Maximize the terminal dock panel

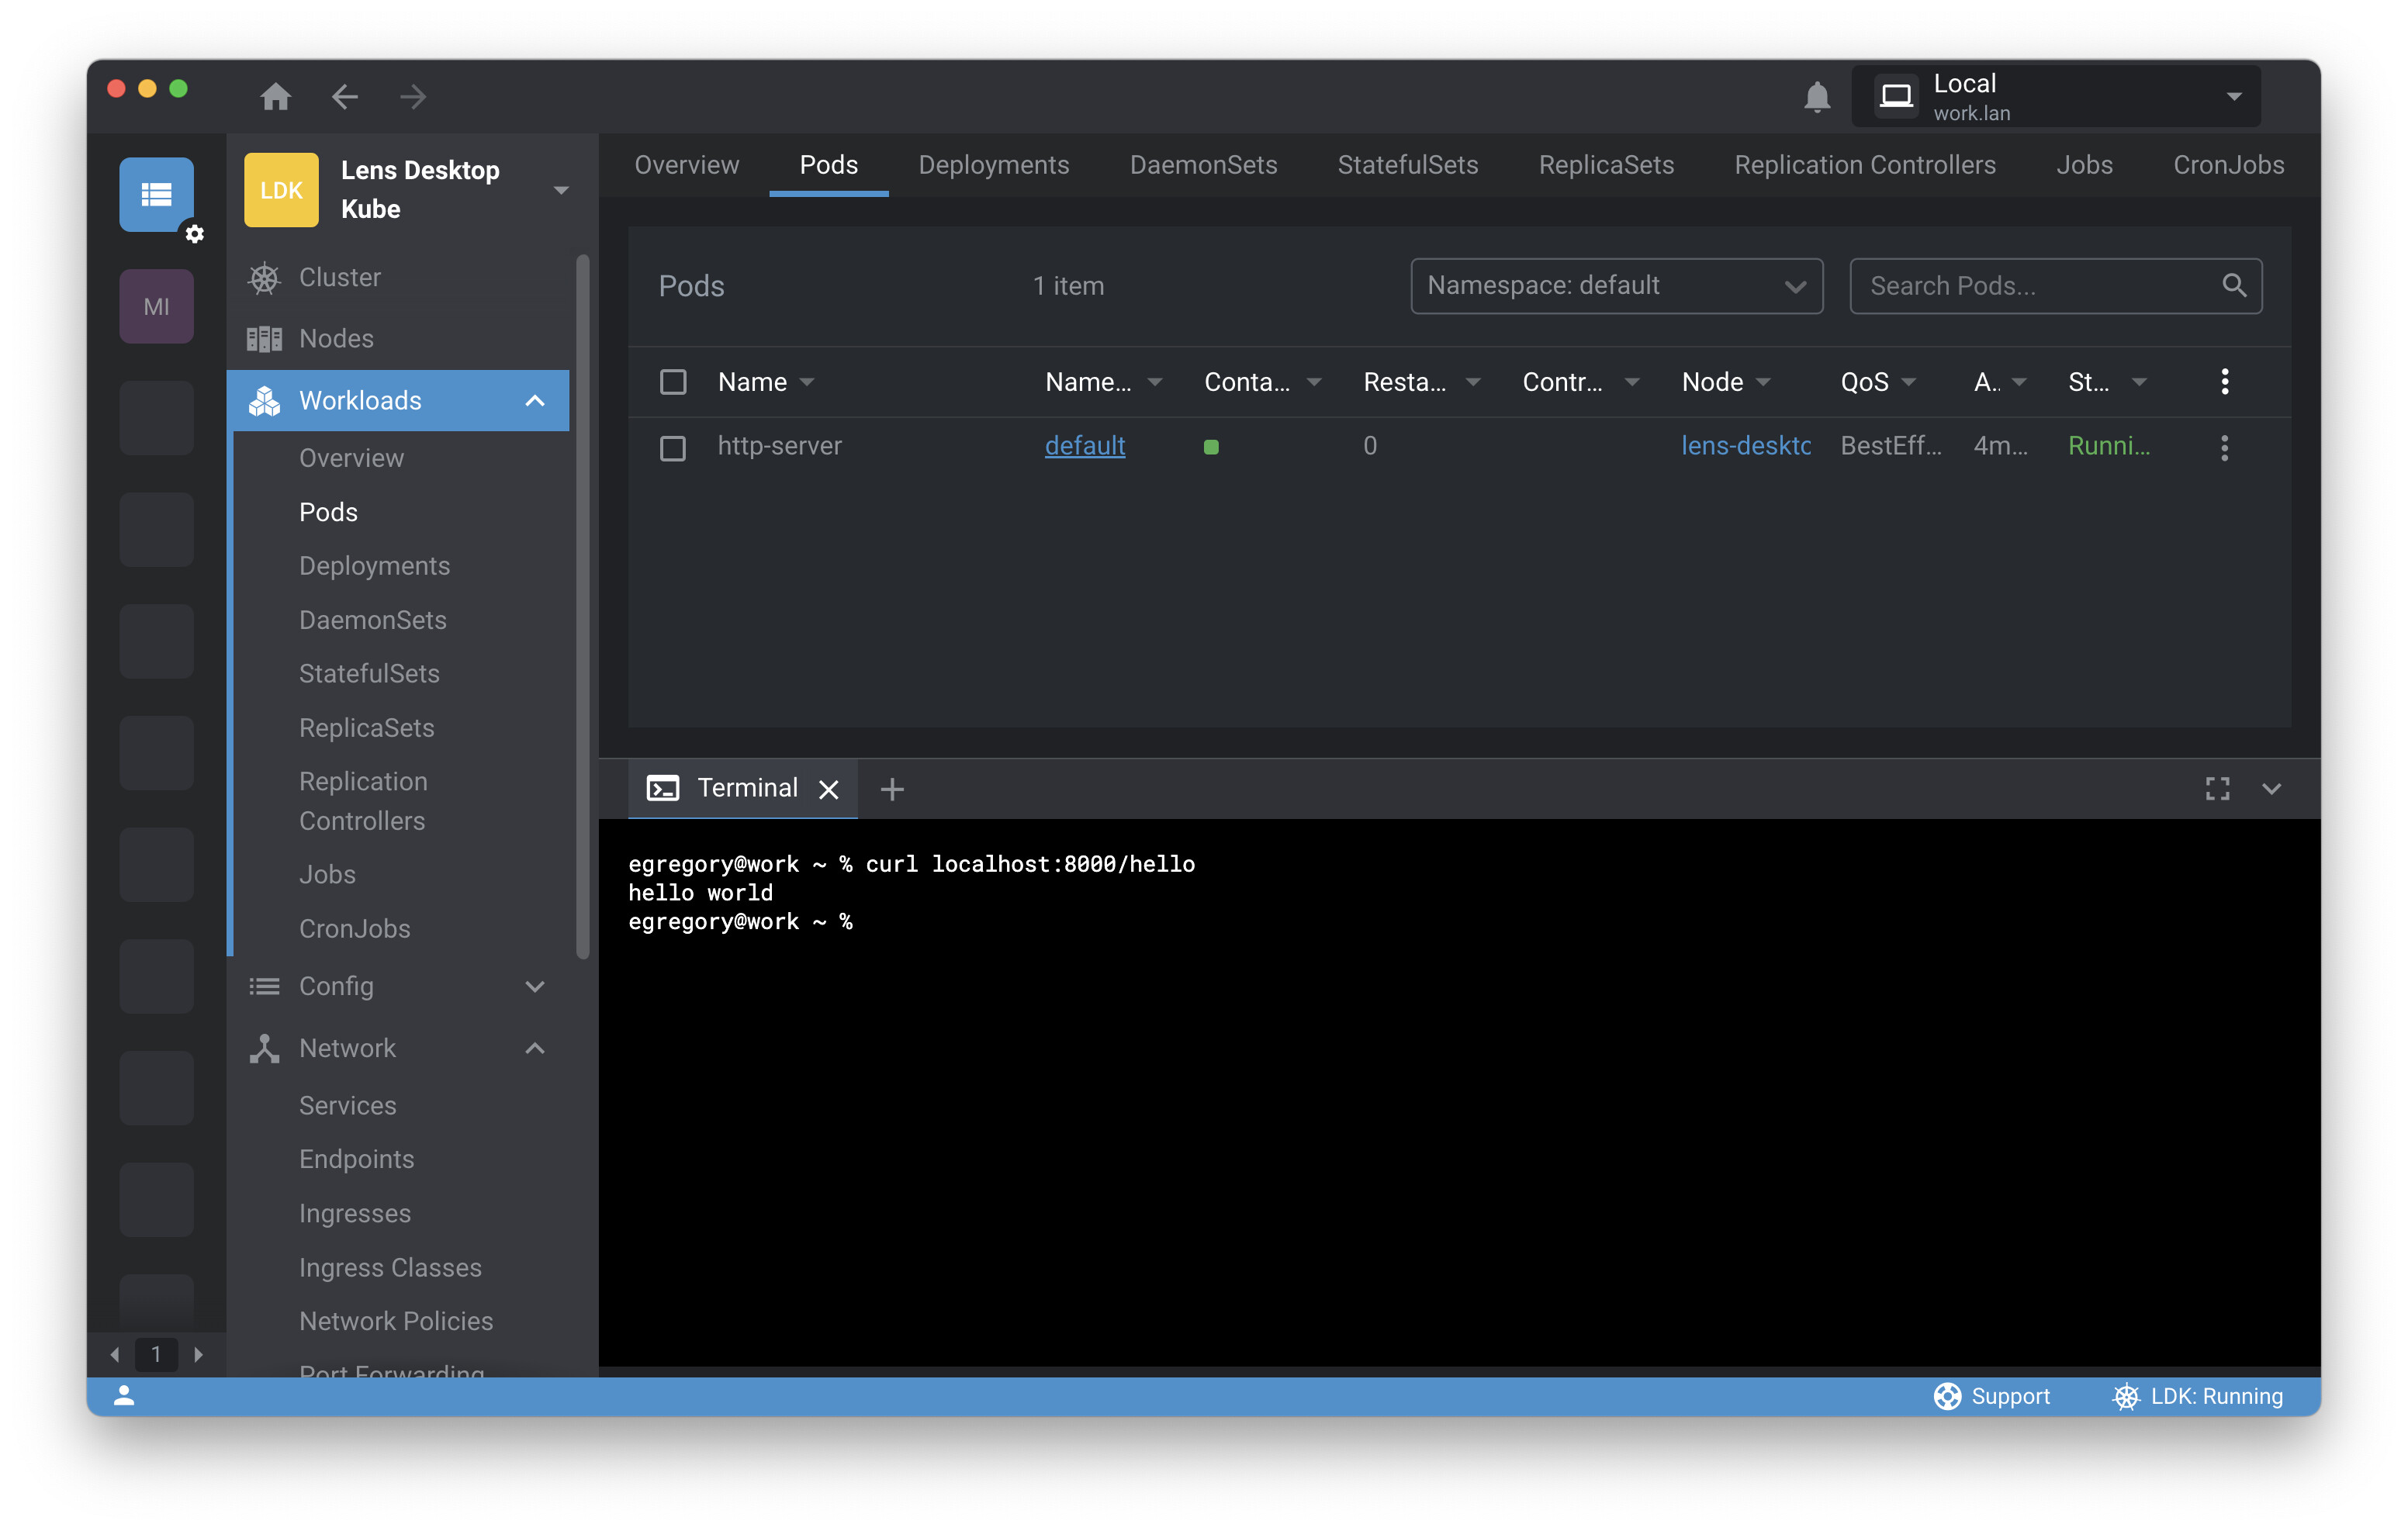(2217, 789)
